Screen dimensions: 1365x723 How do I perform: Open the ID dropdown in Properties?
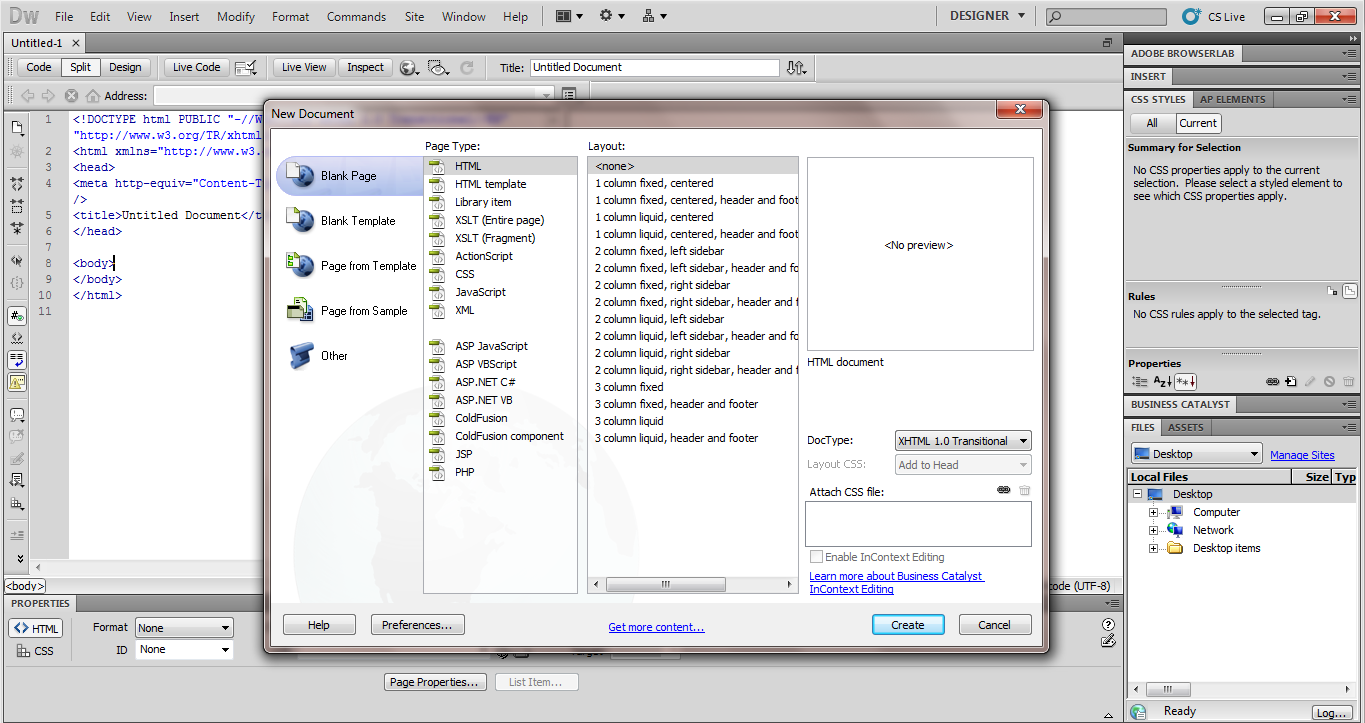[x=184, y=649]
